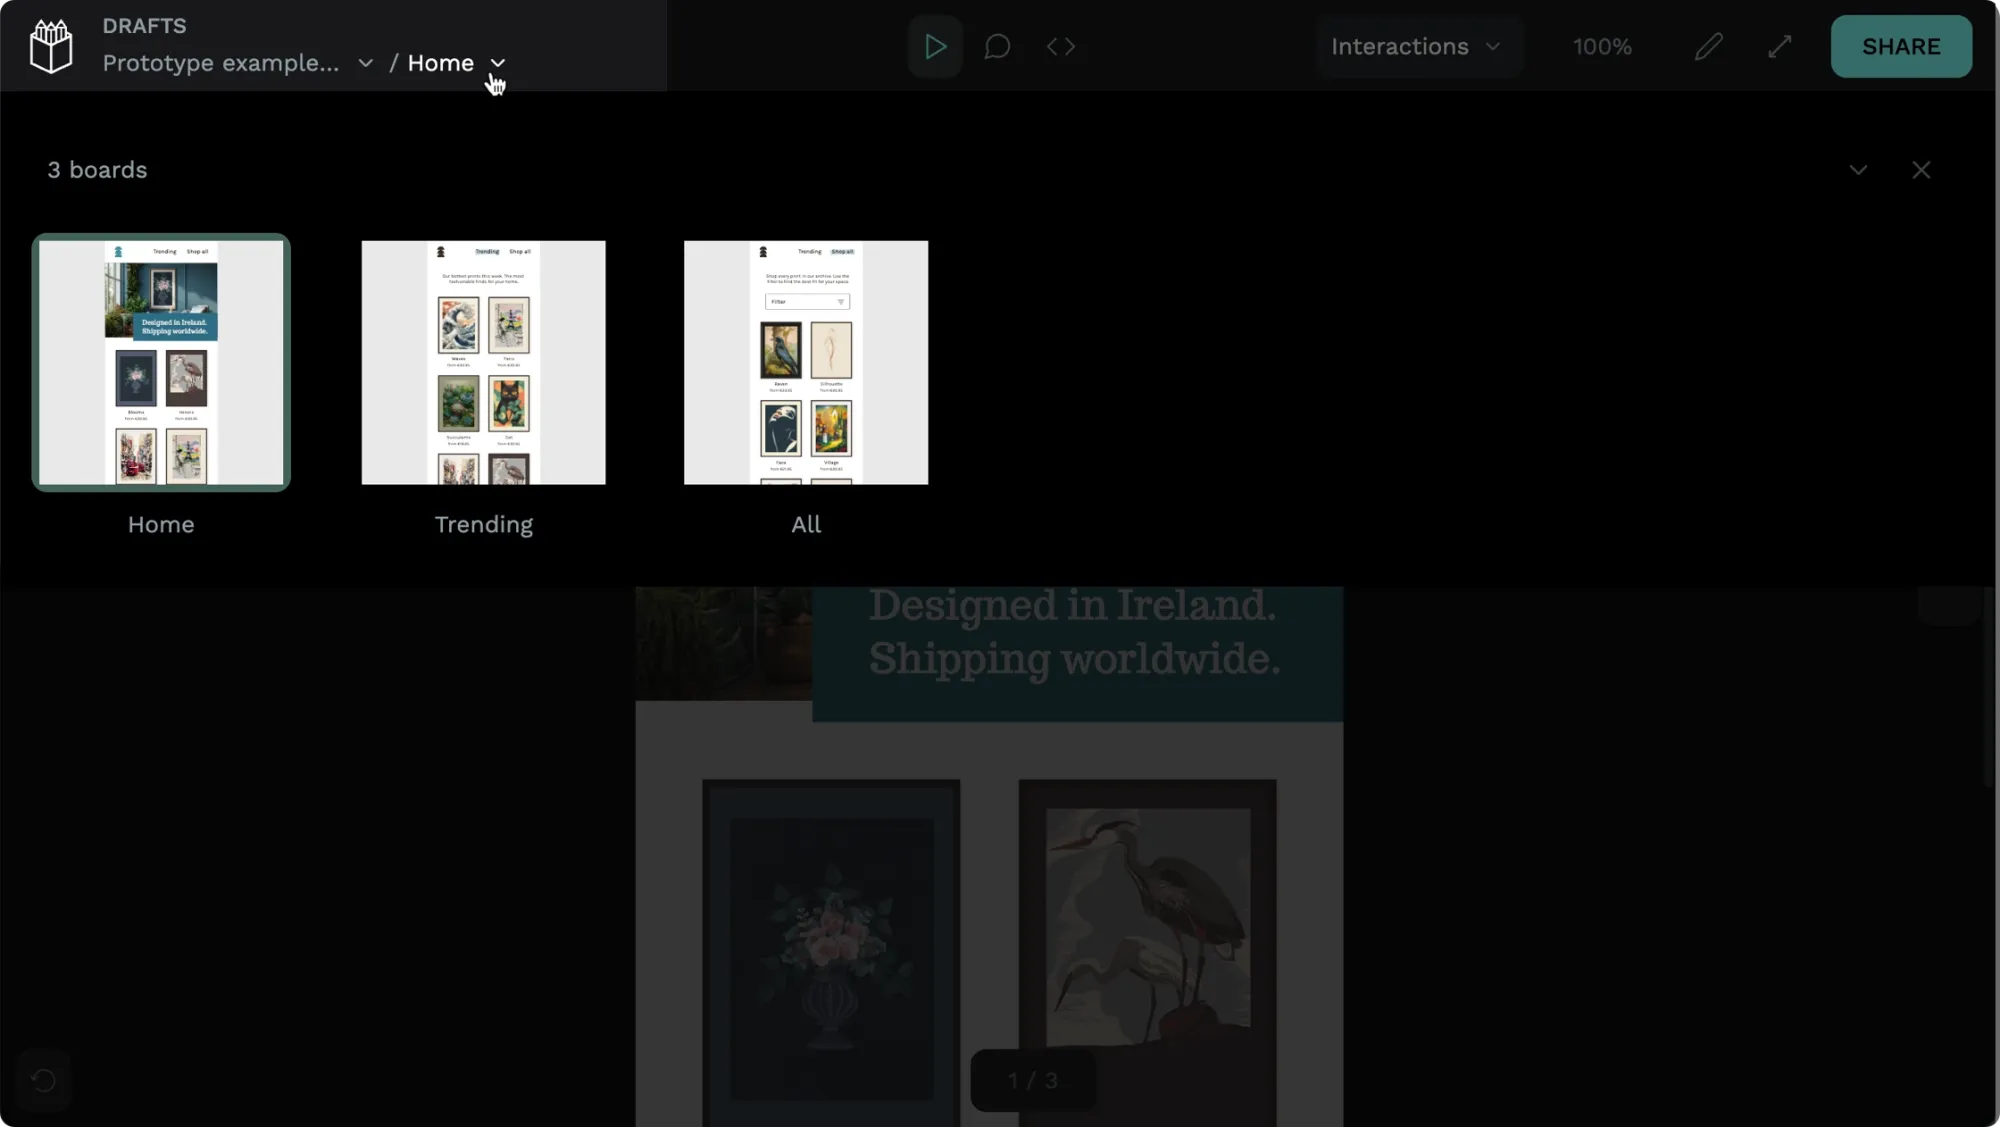2000x1127 pixels.
Task: Open the Comment/Chat tool
Action: click(999, 47)
